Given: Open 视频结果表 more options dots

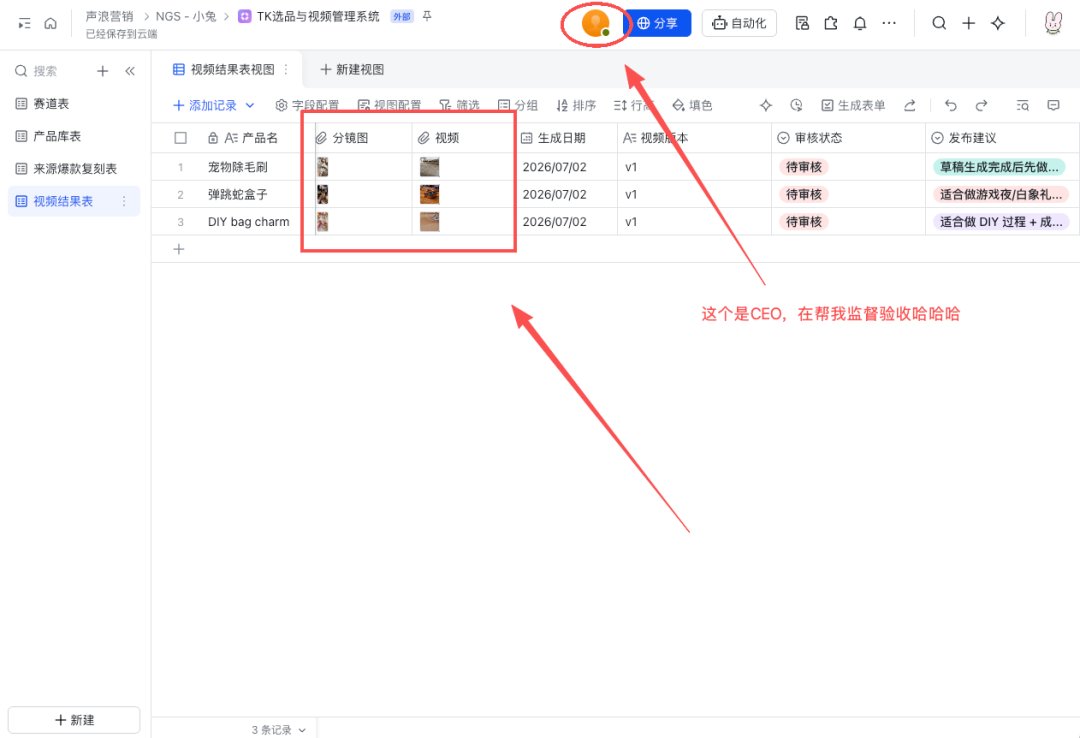Looking at the screenshot, I should click(x=124, y=201).
